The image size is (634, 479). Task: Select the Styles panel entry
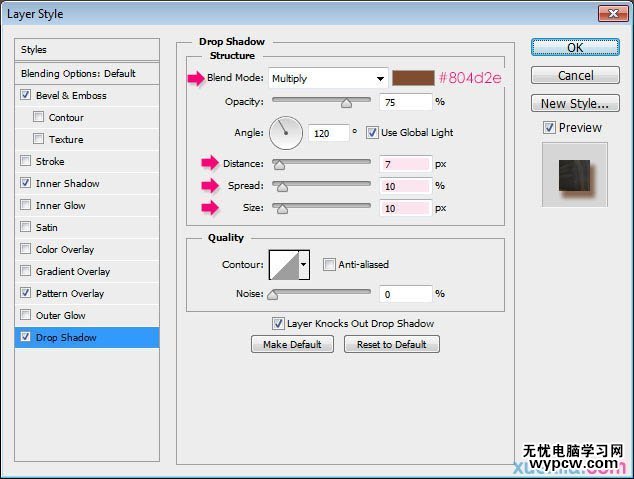(x=87, y=50)
